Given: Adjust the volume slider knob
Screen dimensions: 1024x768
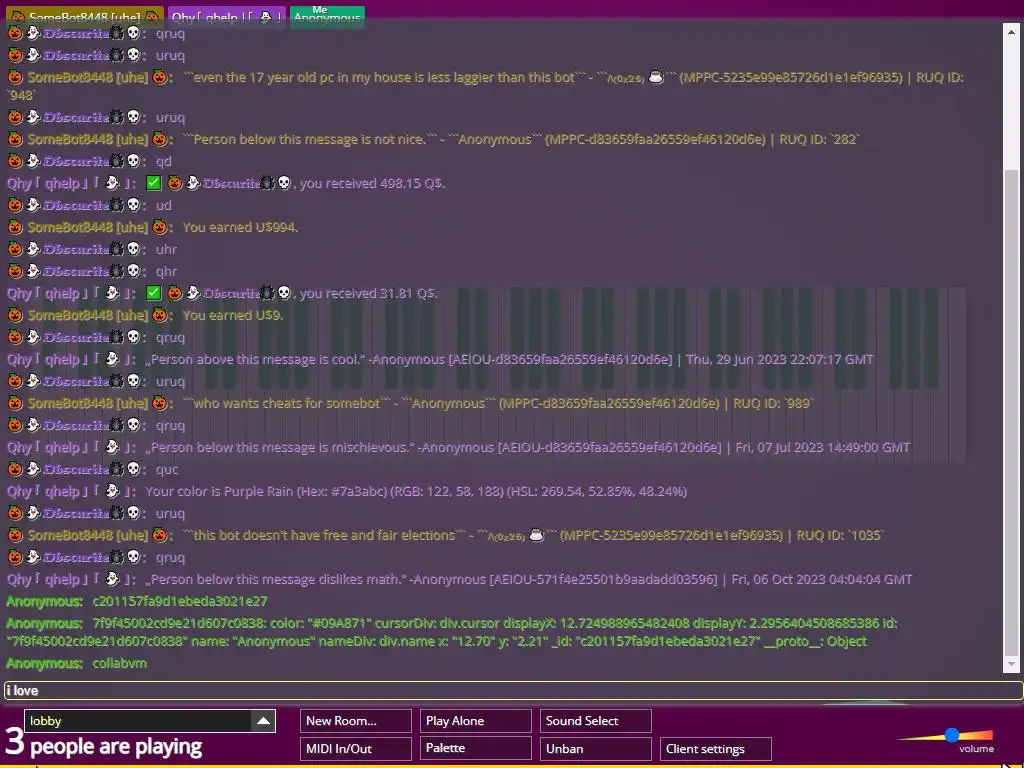Looking at the screenshot, I should [952, 735].
